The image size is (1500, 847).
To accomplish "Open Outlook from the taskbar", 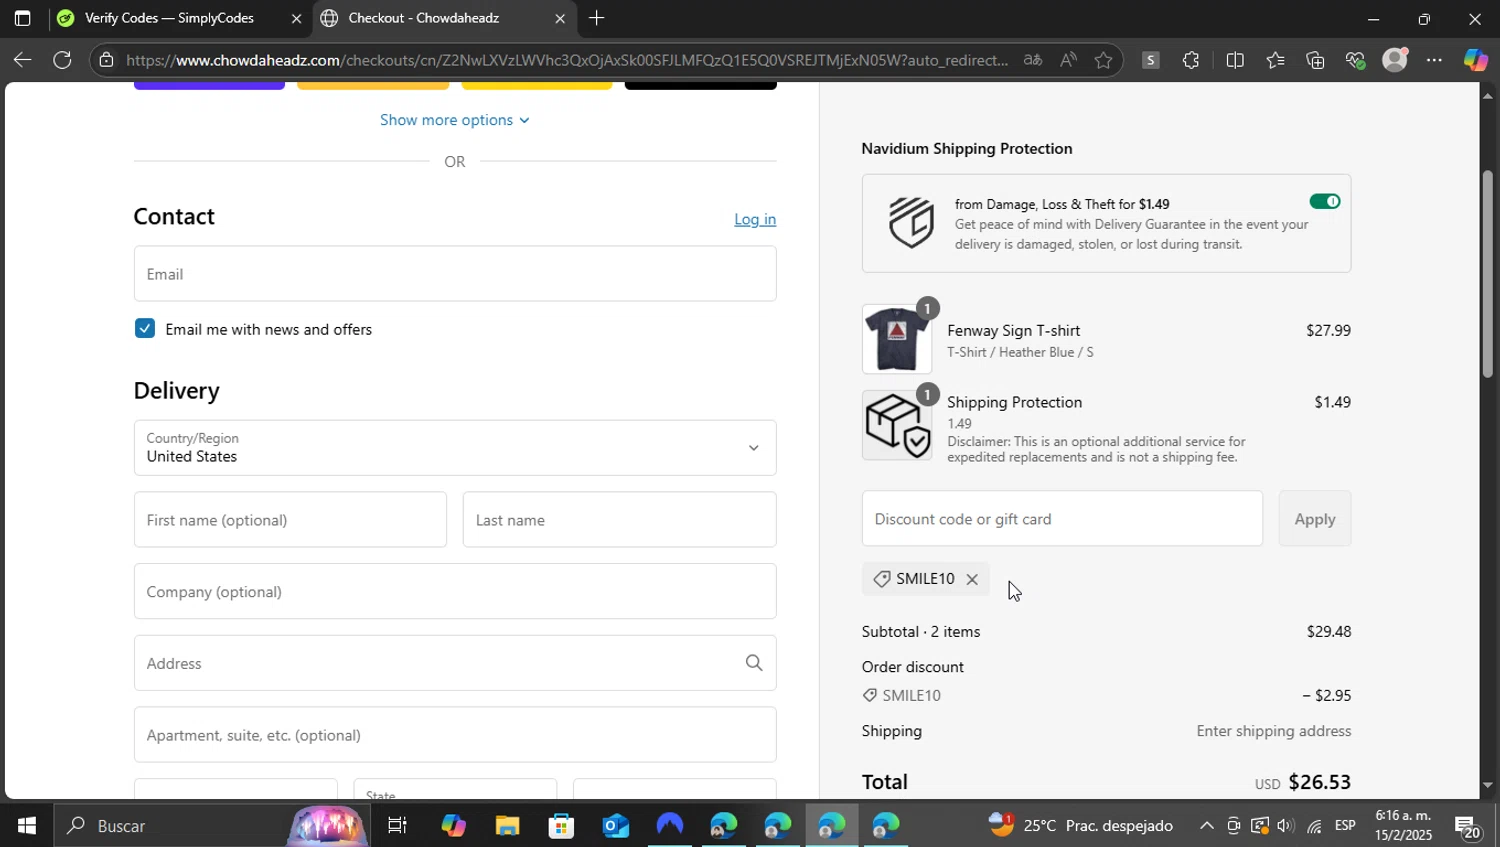I will tap(615, 826).
